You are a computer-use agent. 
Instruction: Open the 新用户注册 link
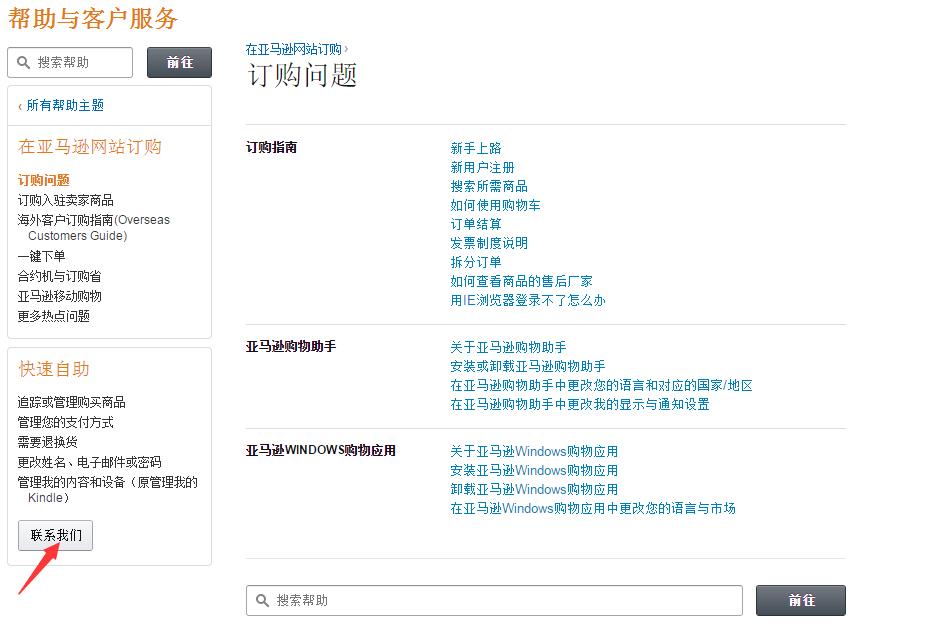[x=482, y=167]
